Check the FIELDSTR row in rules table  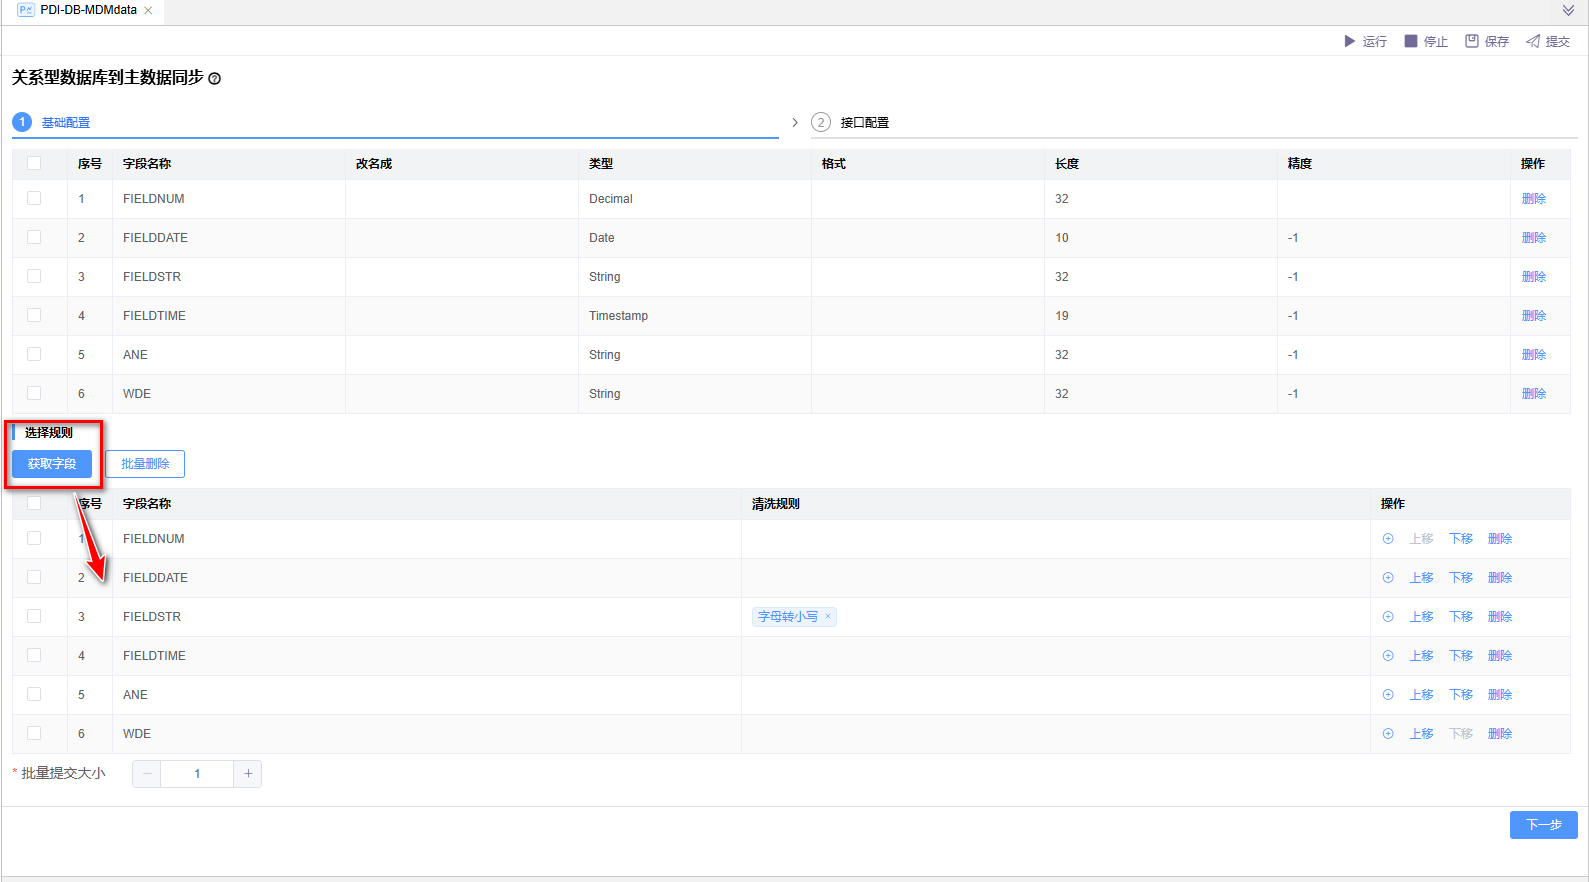(34, 617)
